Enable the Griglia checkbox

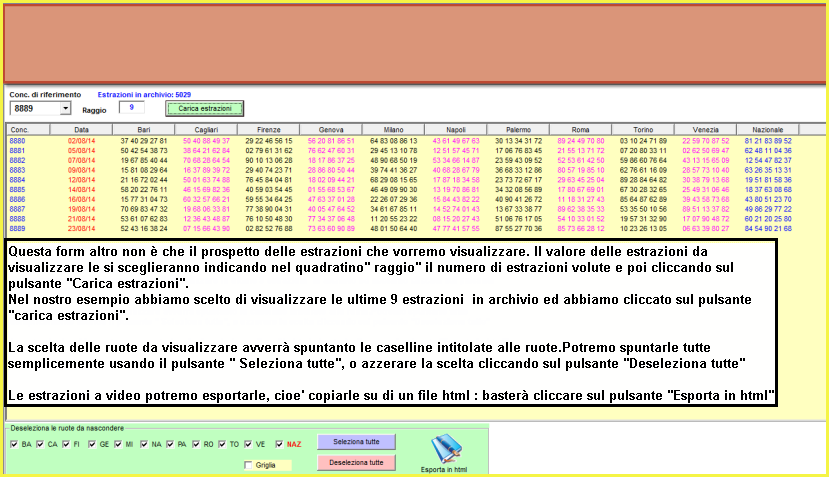(248, 465)
